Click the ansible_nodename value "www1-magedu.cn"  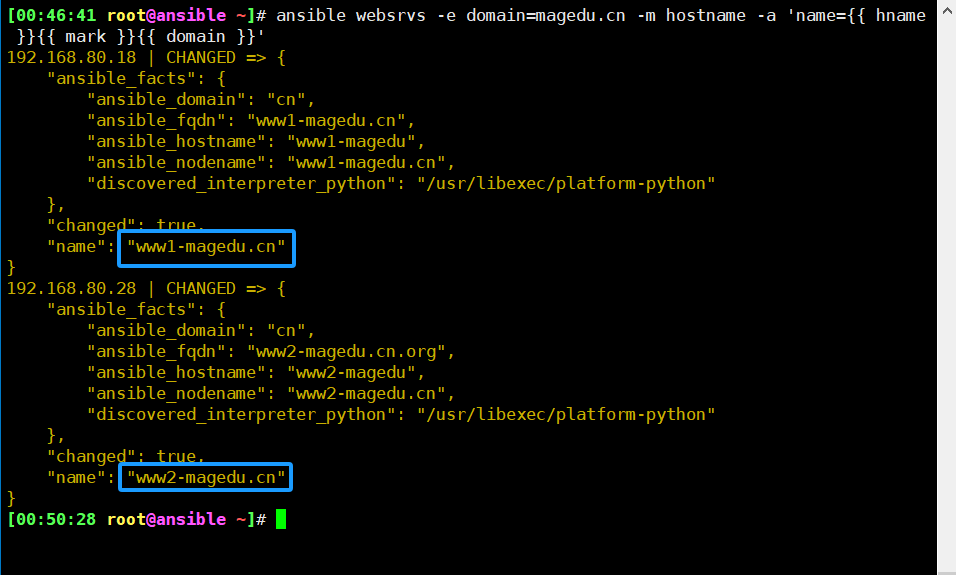click(366, 163)
